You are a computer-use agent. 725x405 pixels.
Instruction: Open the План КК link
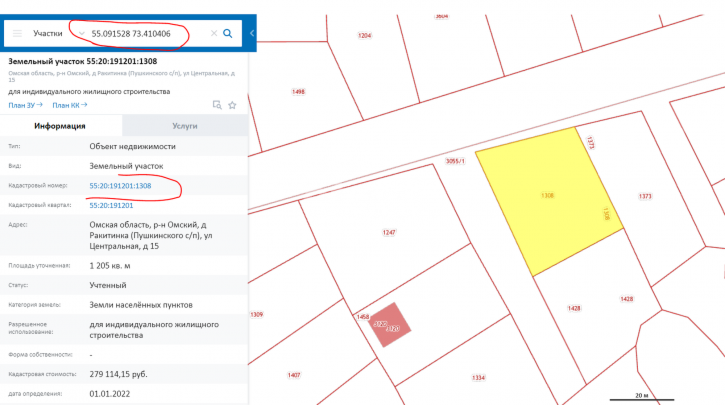click(70, 105)
